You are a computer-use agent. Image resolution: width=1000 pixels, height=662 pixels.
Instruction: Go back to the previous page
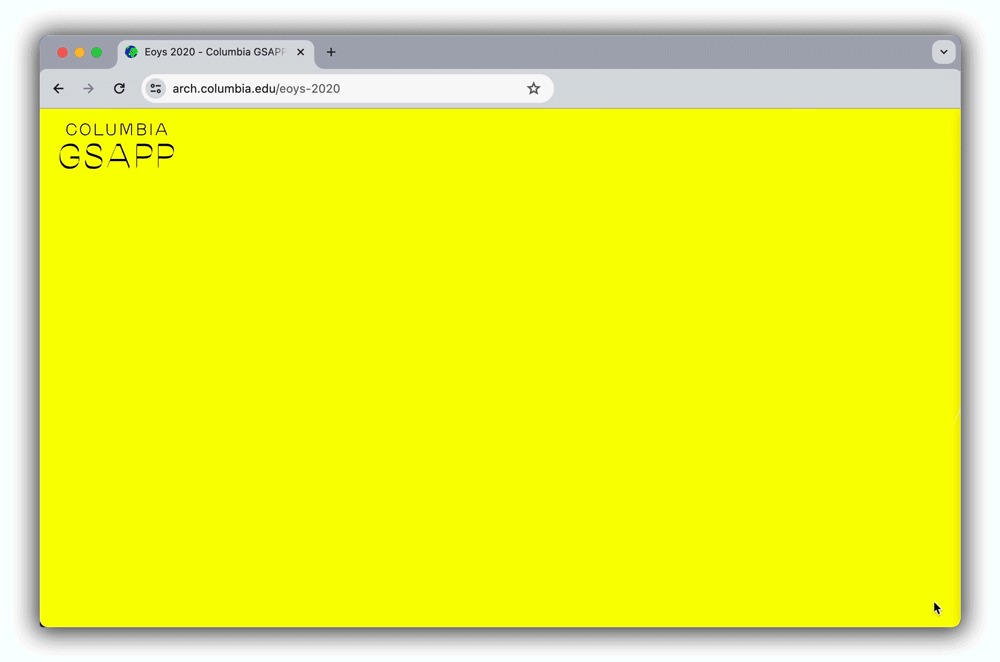click(58, 89)
